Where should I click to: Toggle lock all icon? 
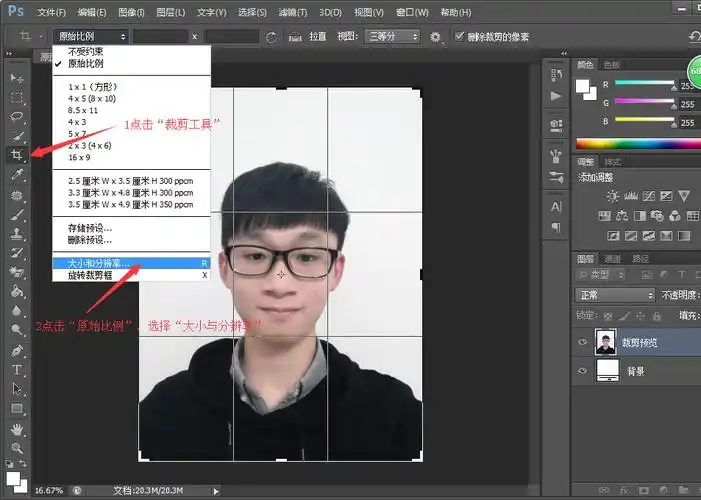pyautogui.click(x=656, y=316)
